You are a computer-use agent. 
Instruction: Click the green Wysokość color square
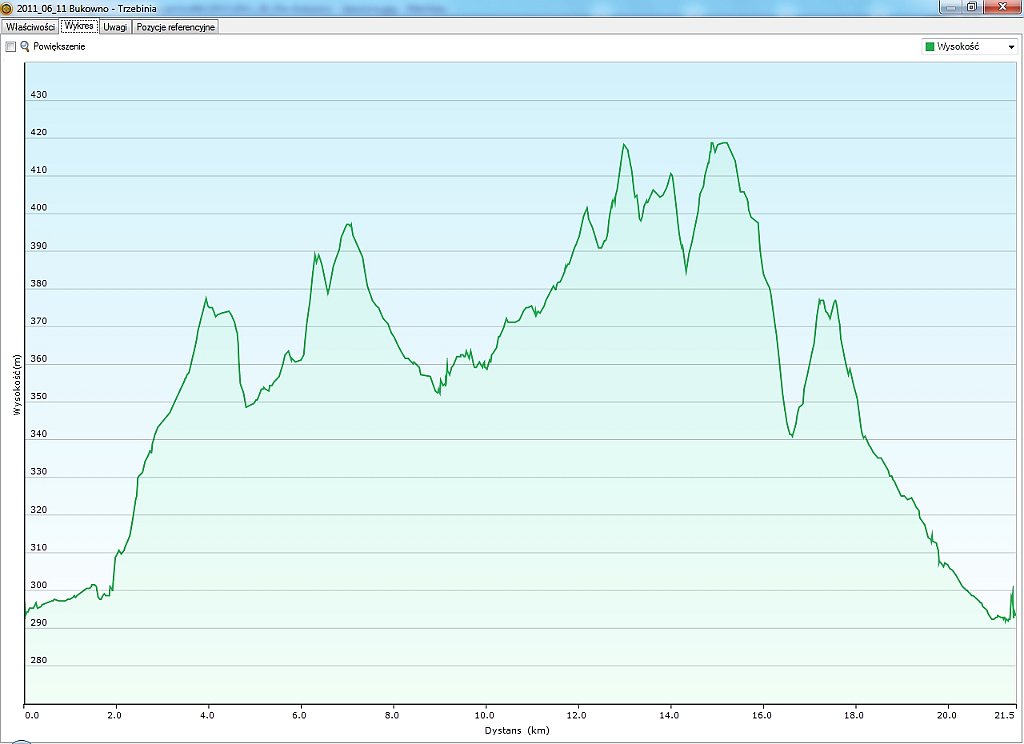click(x=930, y=47)
